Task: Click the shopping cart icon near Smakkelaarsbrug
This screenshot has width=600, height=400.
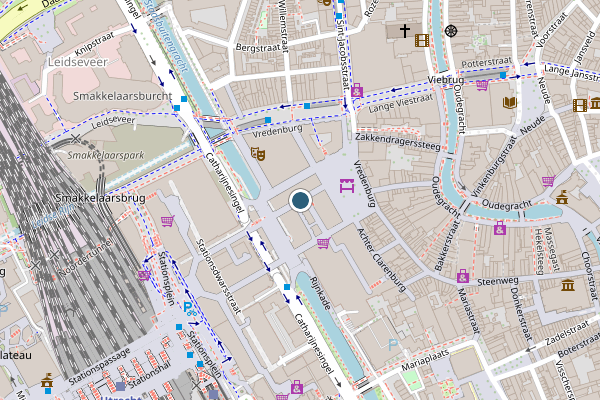Action: (x=168, y=221)
